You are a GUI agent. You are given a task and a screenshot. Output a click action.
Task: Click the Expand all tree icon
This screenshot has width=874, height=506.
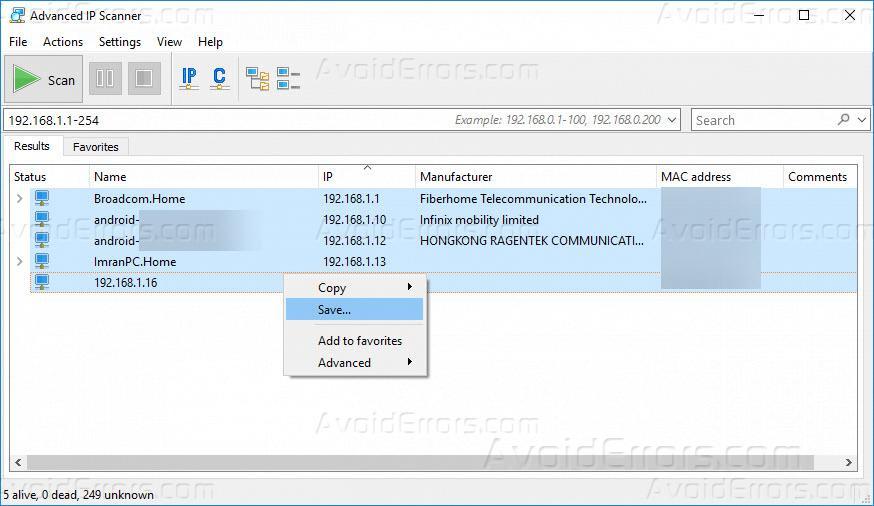(258, 78)
